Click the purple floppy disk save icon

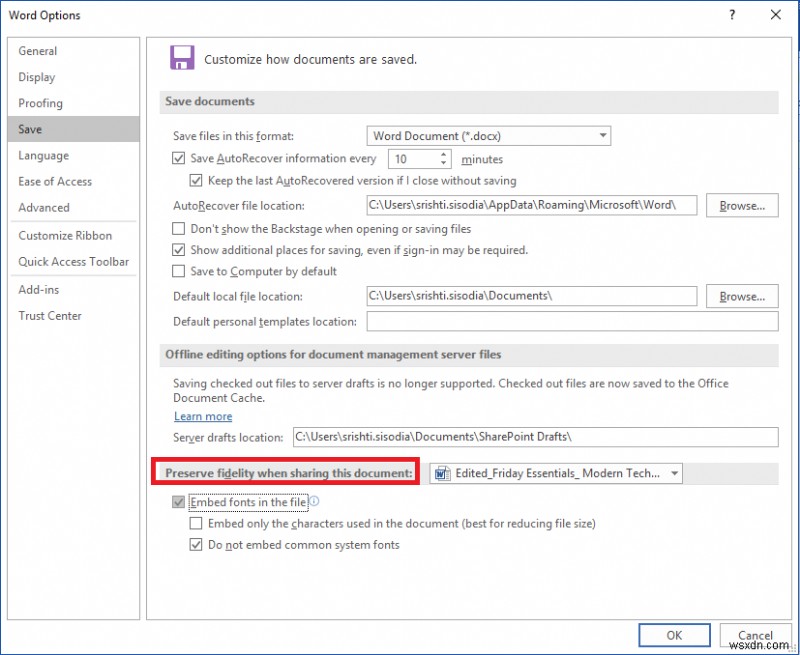pos(182,59)
